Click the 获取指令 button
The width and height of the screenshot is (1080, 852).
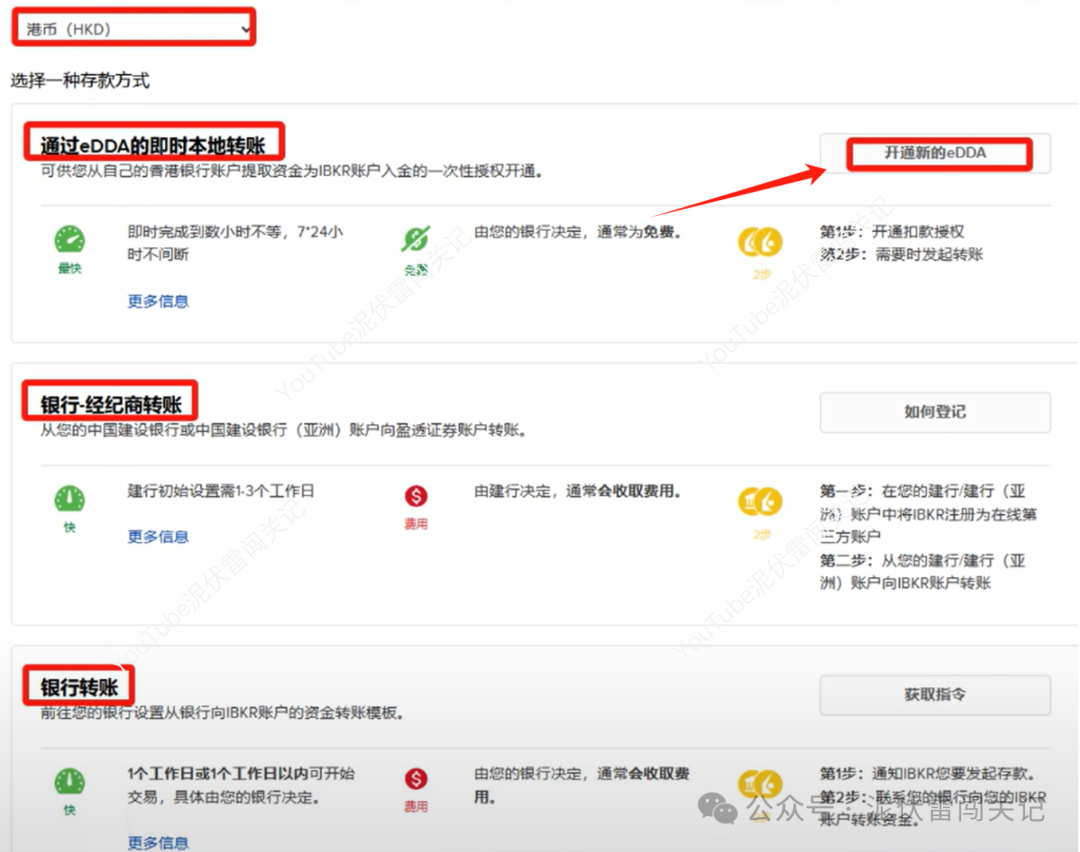coord(934,694)
